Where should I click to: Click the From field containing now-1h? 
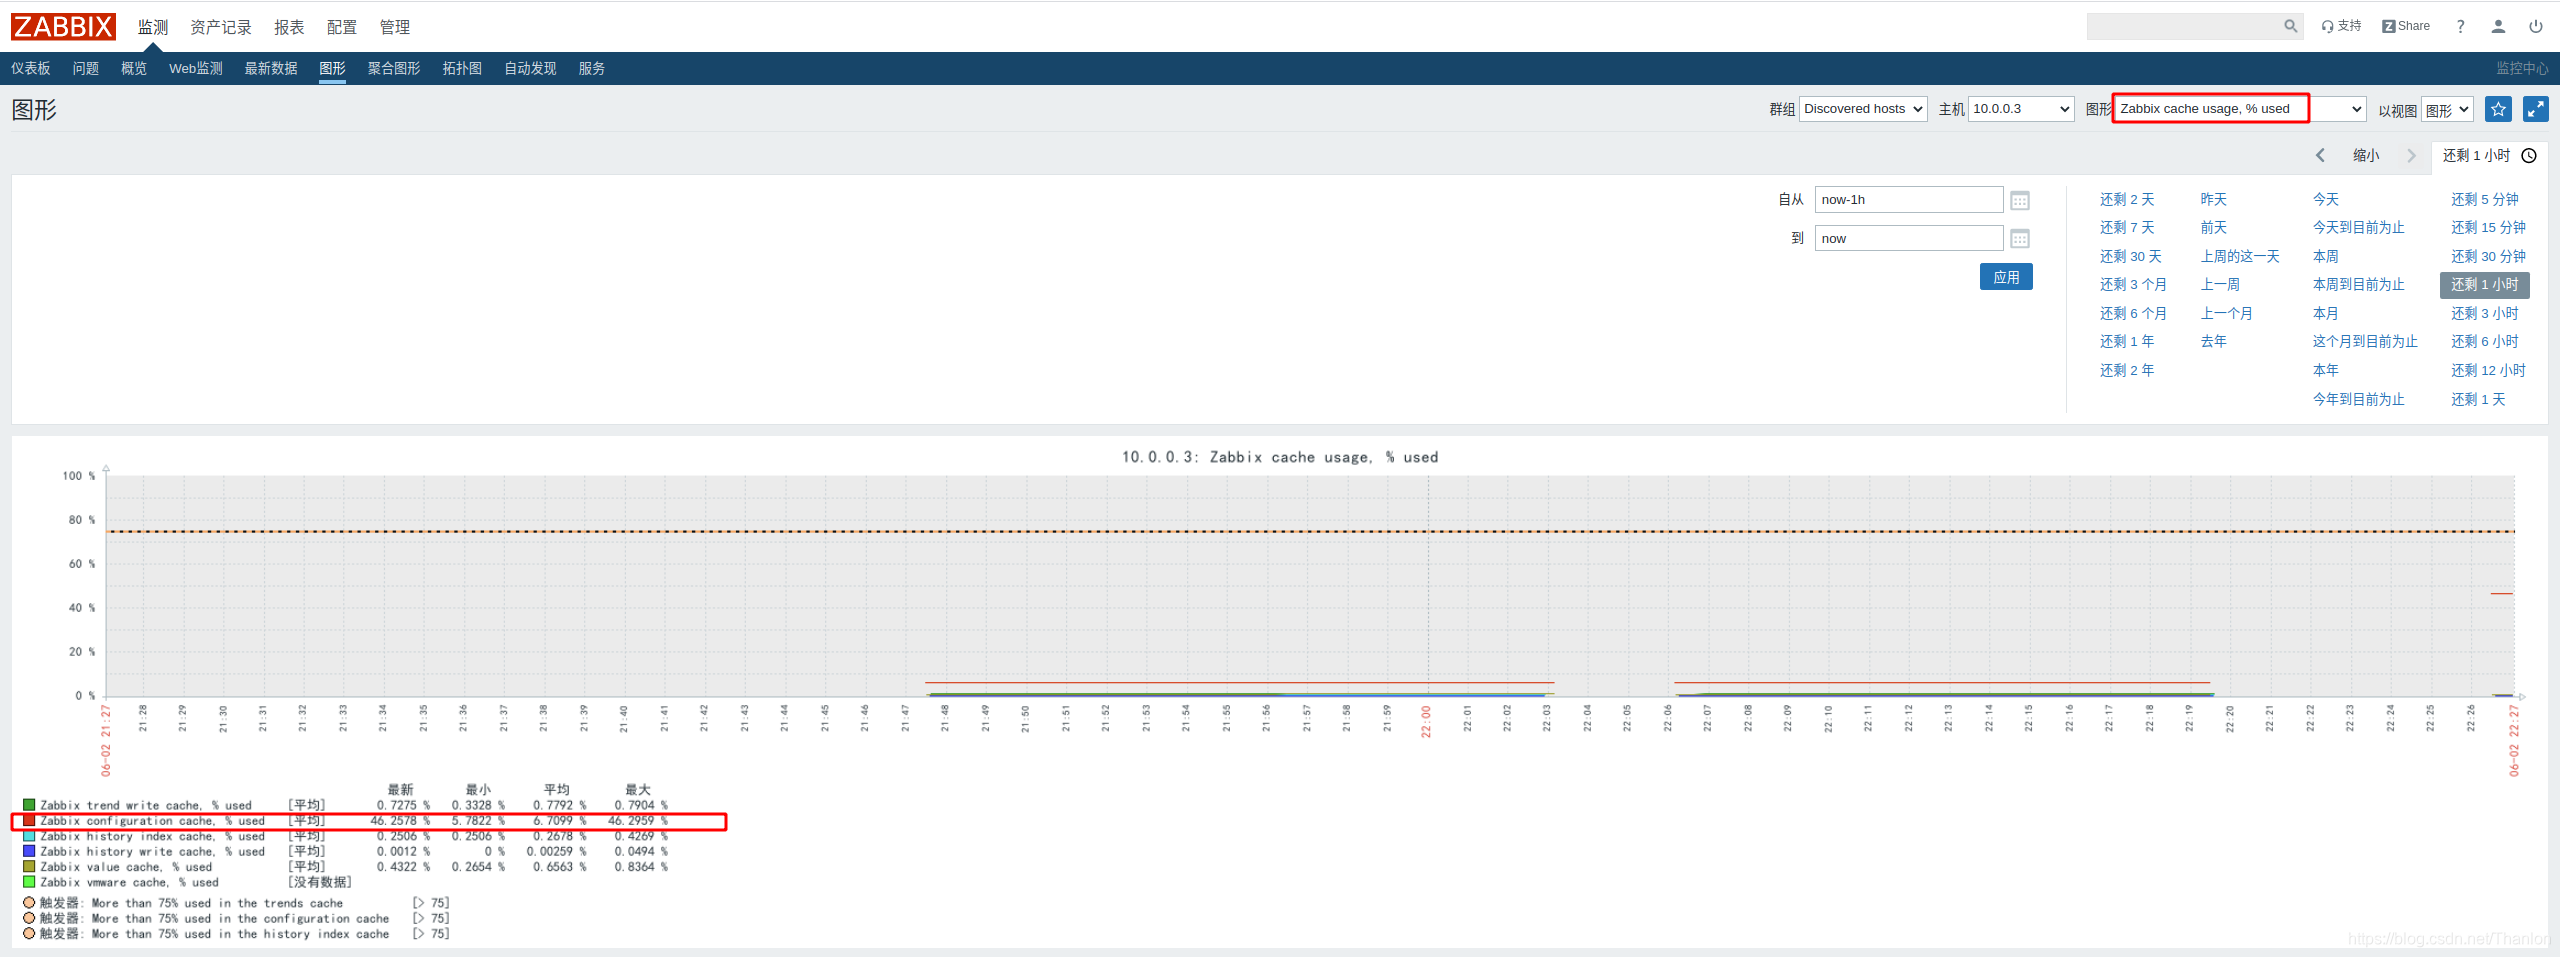(x=1909, y=200)
